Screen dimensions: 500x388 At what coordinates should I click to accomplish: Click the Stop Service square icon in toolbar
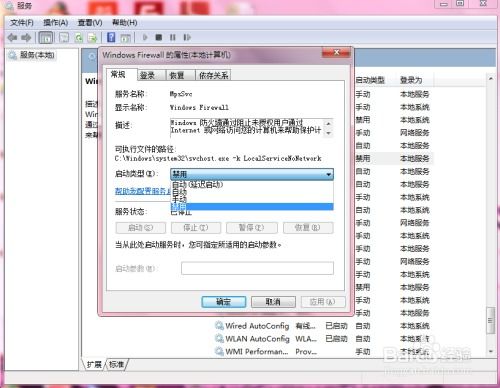(159, 37)
